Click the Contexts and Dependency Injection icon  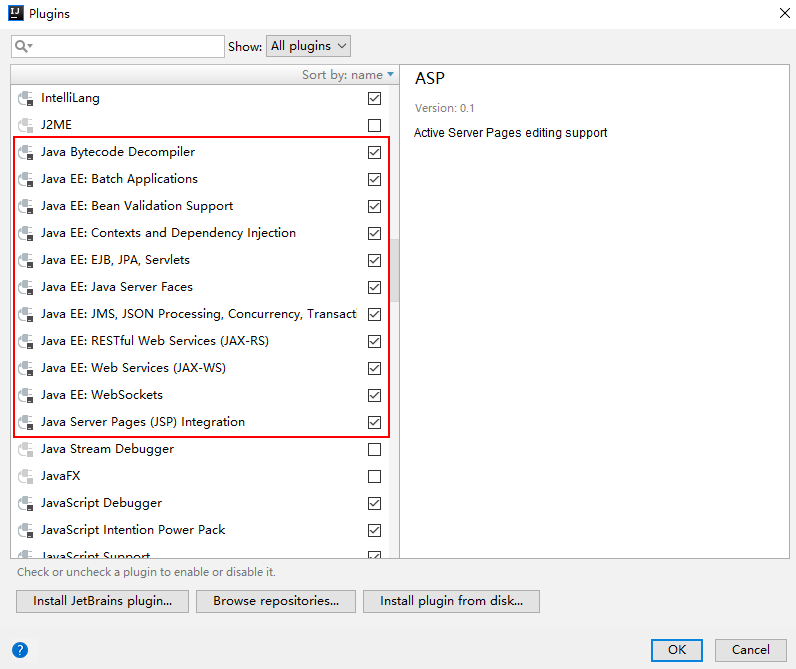25,233
